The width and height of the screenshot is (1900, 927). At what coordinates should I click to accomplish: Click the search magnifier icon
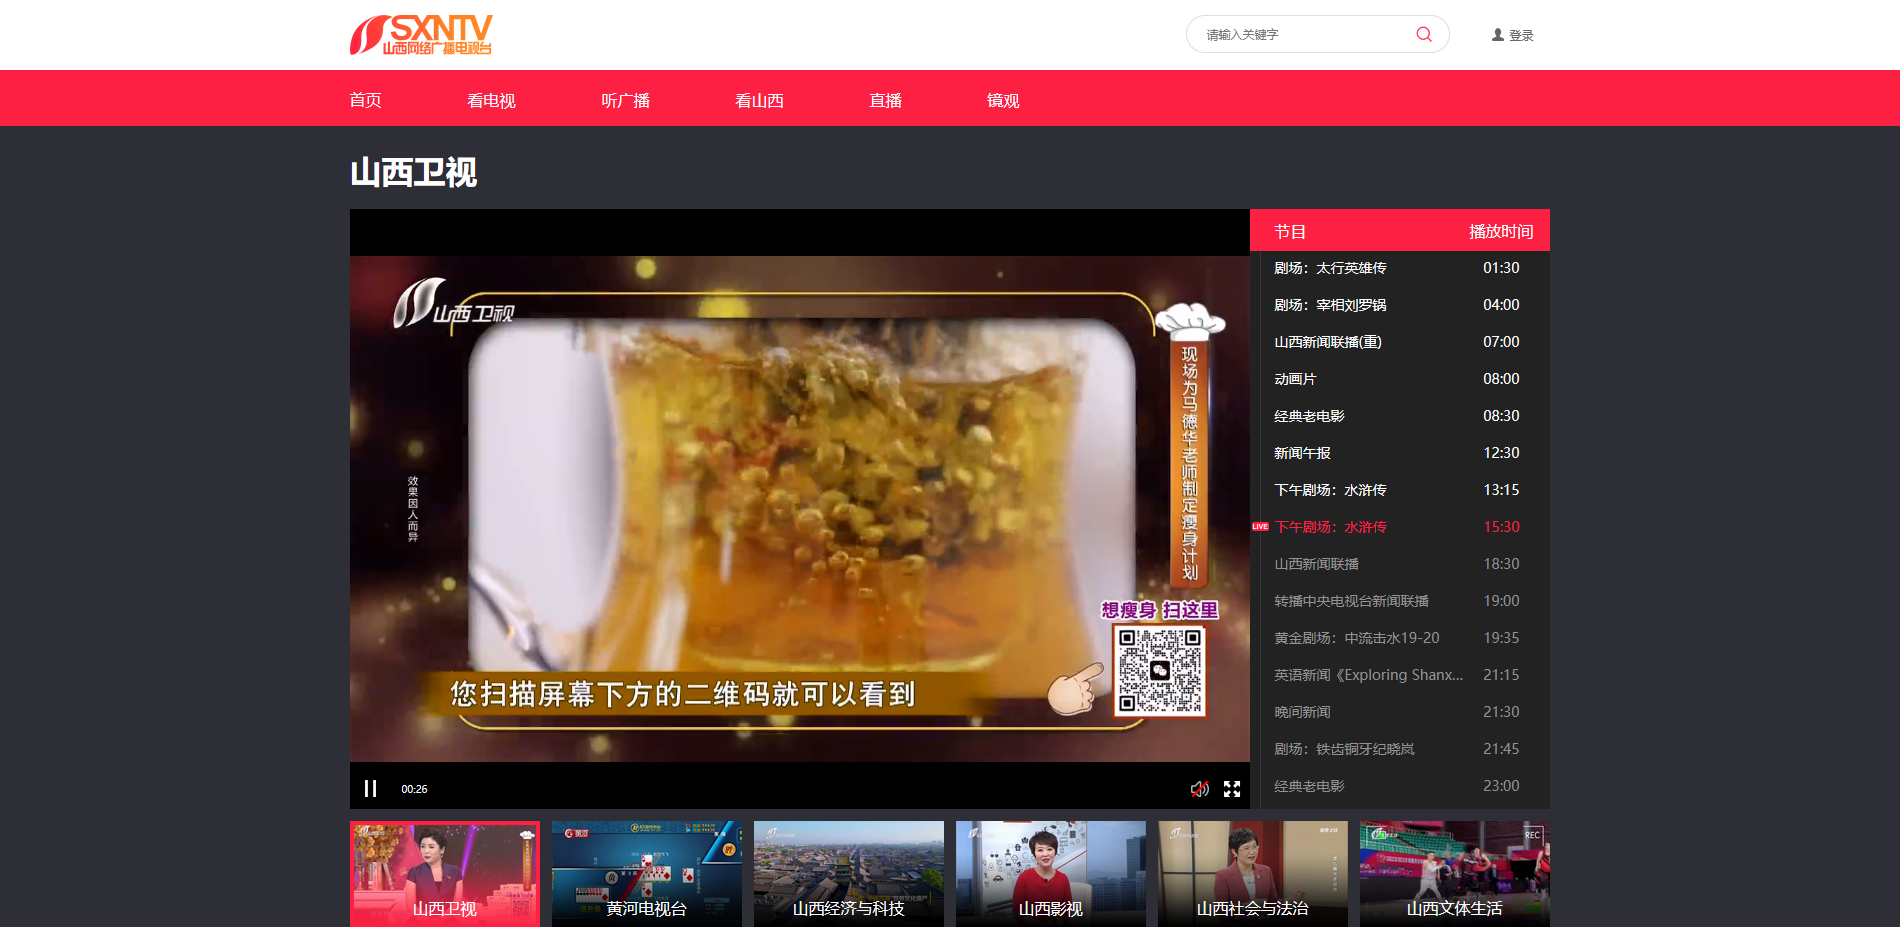(1423, 34)
